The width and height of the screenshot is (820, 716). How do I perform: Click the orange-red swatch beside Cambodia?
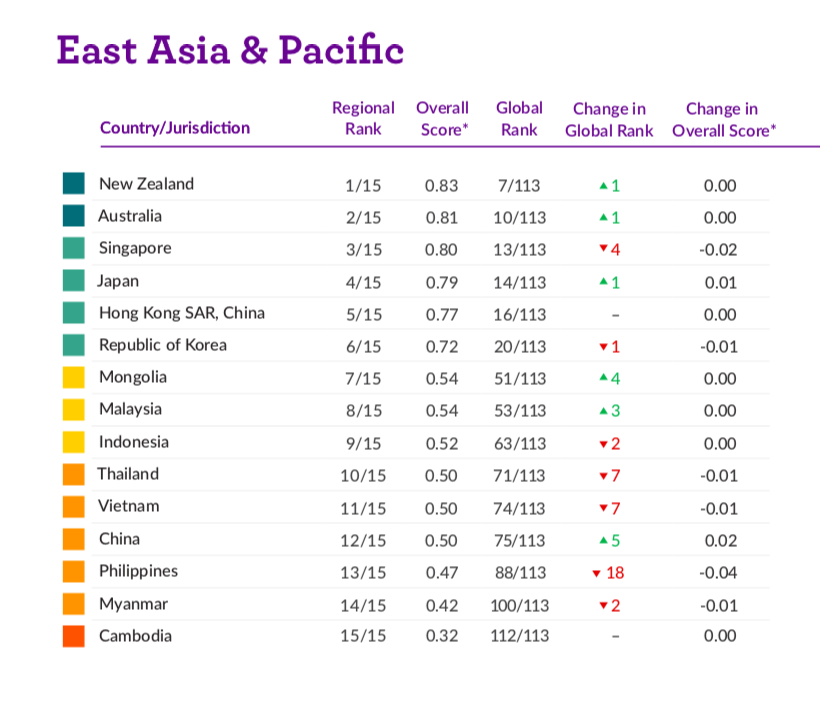(x=74, y=637)
